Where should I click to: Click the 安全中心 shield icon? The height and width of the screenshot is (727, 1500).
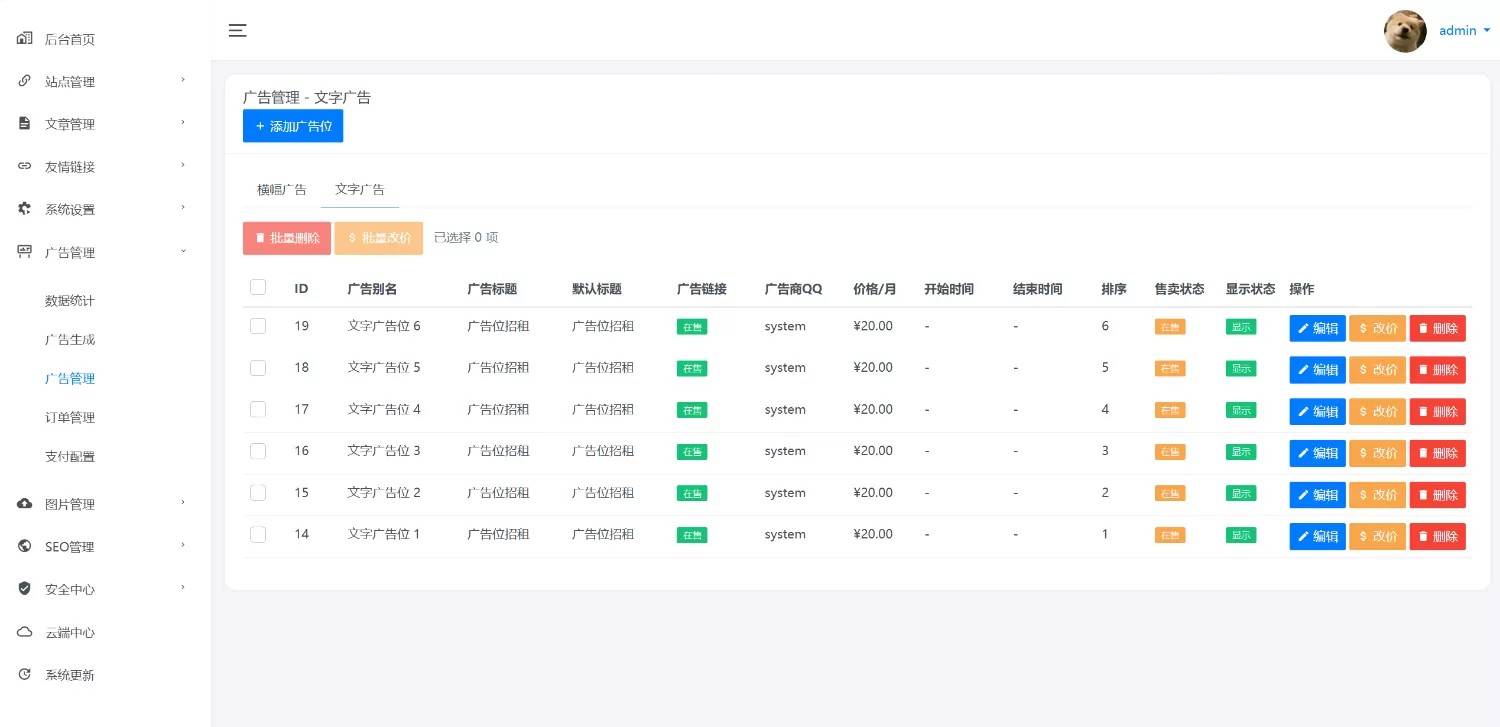25,589
